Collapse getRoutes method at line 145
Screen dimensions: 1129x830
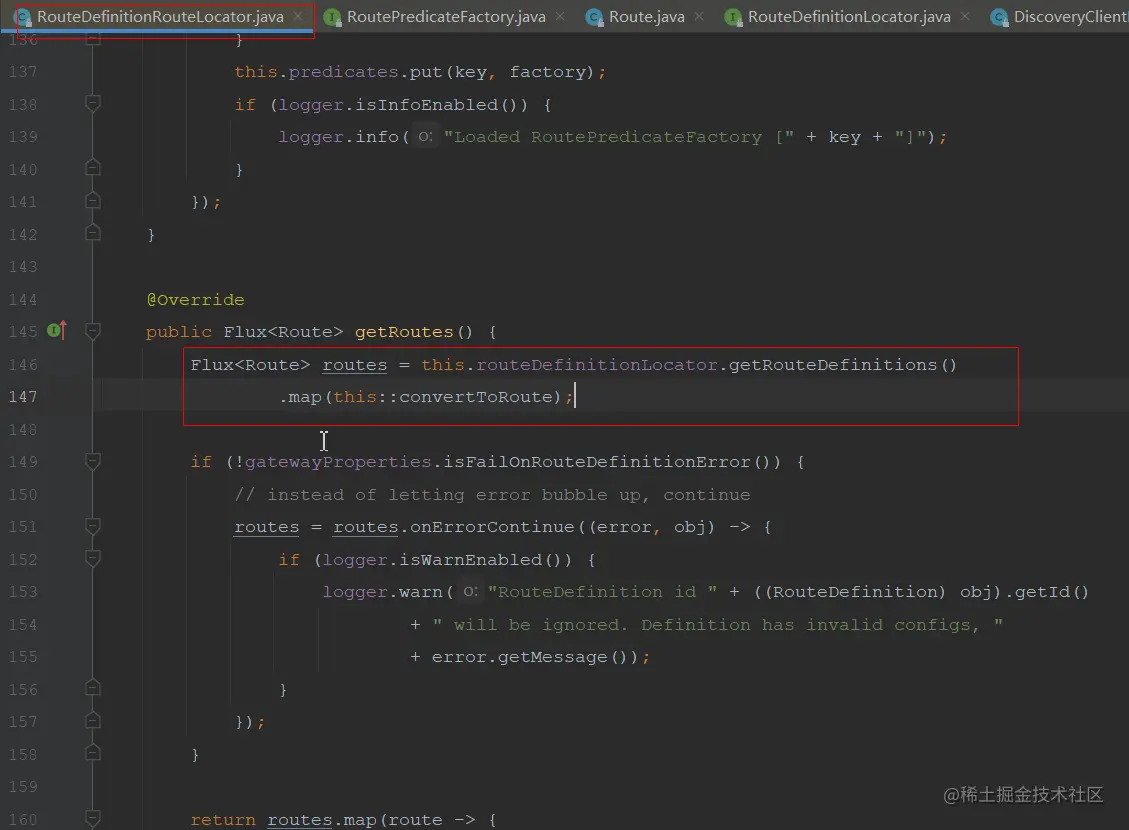[x=93, y=331]
